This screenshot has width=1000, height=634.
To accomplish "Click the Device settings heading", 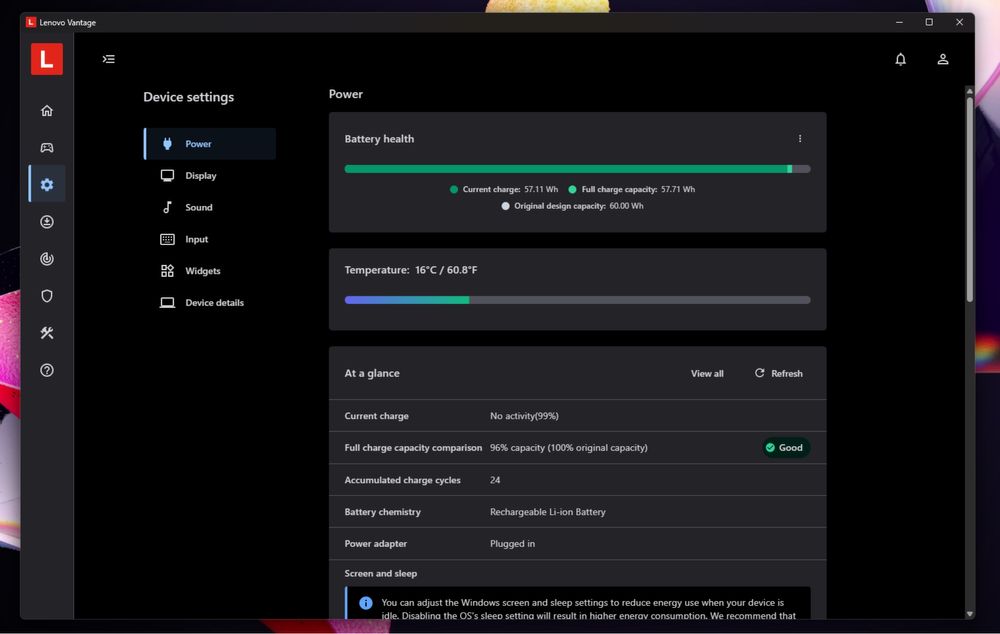I will 188,97.
